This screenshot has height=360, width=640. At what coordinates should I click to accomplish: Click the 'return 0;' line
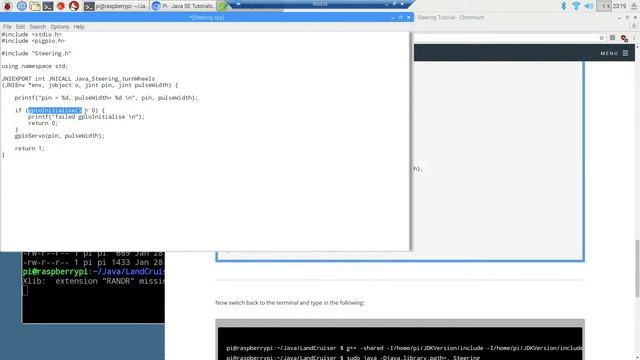click(43, 123)
